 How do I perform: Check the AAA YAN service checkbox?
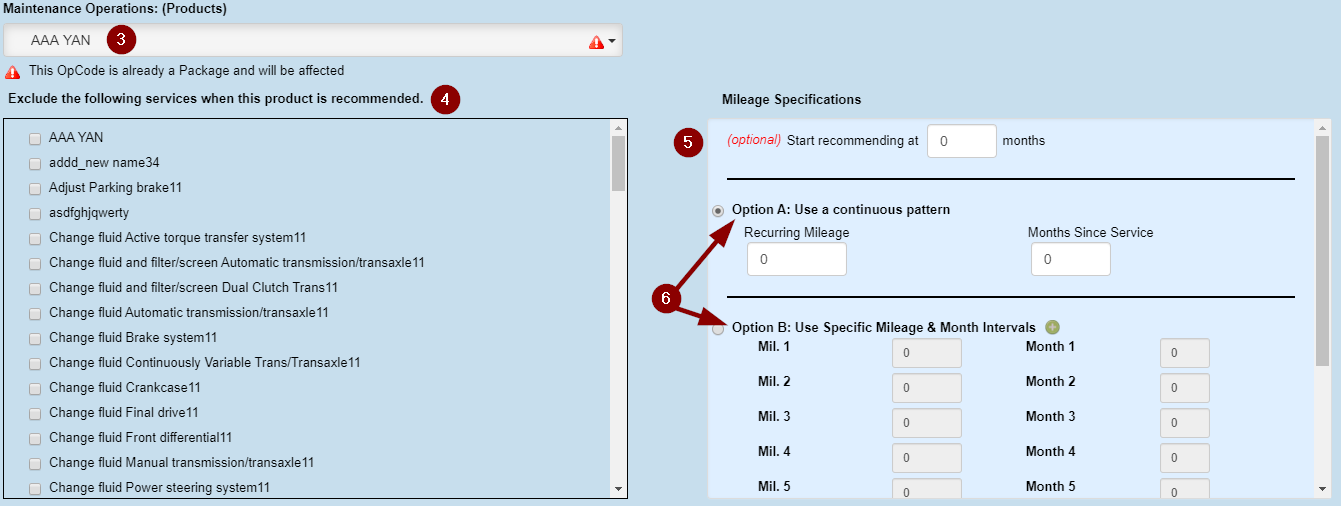(x=35, y=138)
